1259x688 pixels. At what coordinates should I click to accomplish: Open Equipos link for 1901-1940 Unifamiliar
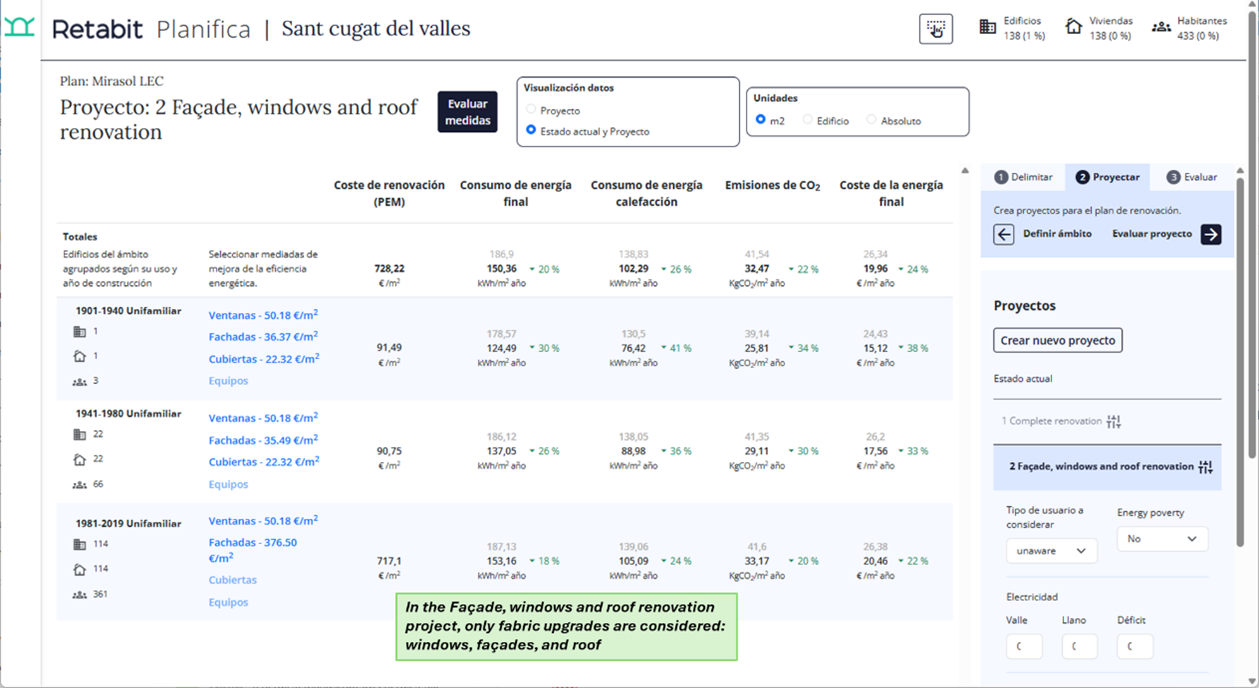pos(228,381)
